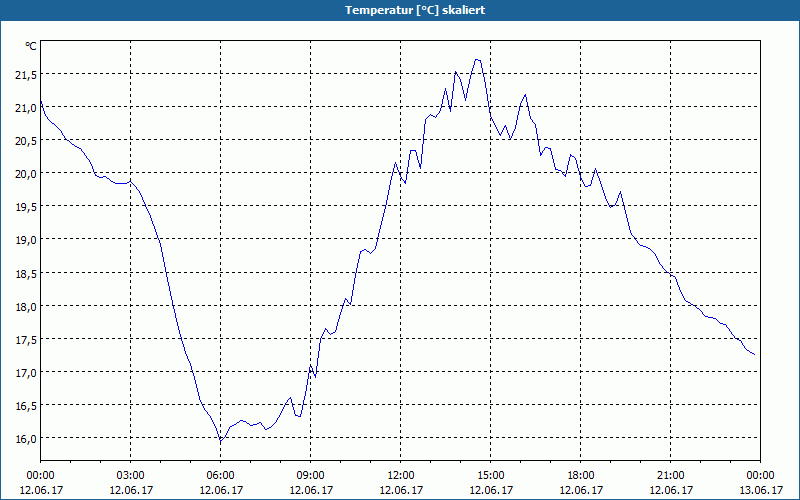Click the 16,5 y-axis label
The width and height of the screenshot is (800, 500).
click(26, 407)
